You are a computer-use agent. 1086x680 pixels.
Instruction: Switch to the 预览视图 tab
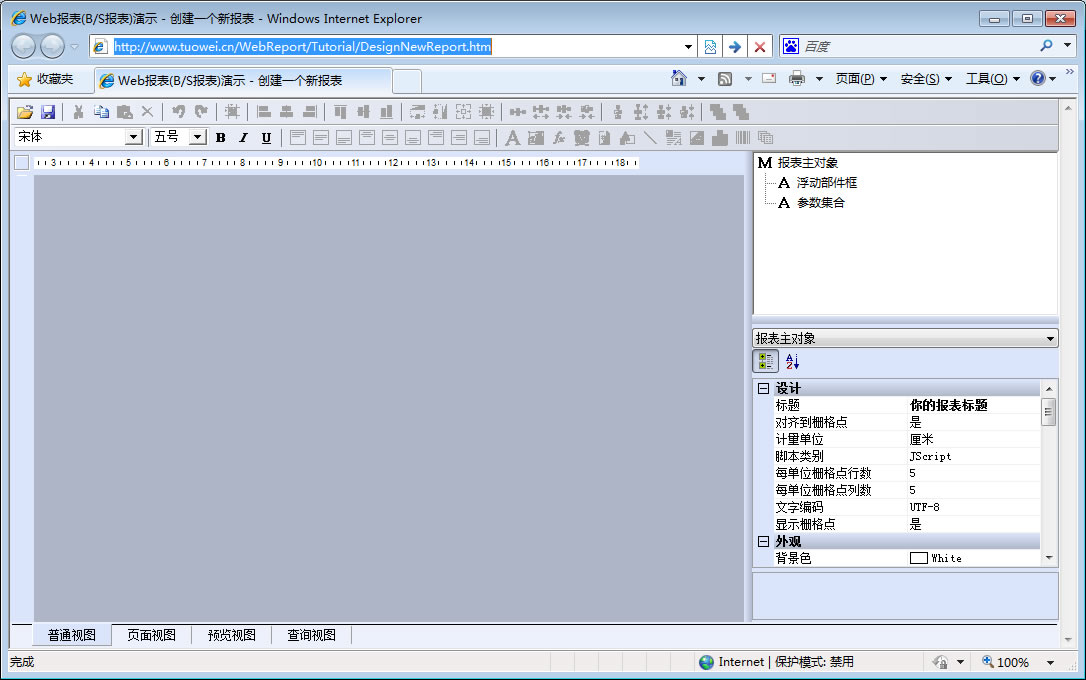(231, 635)
